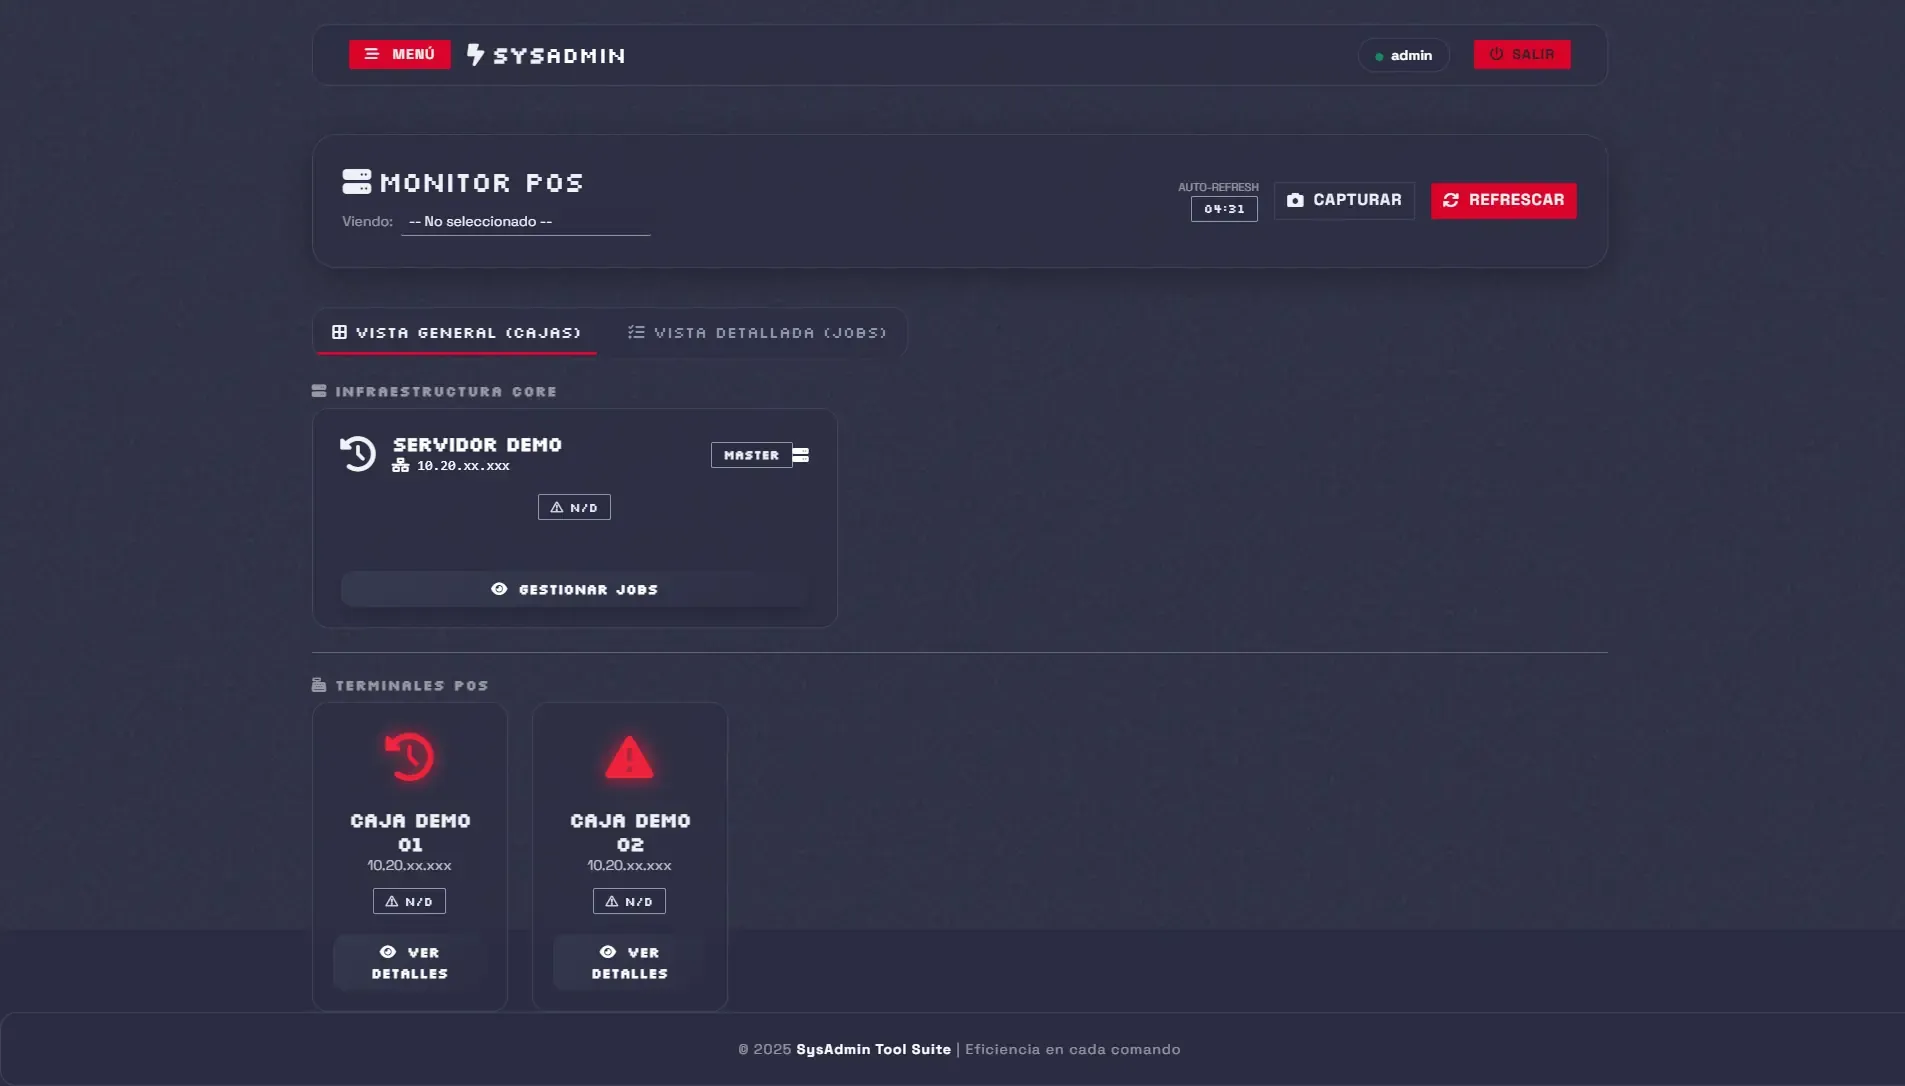The width and height of the screenshot is (1905, 1086).
Task: Click the server icon next to MASTER
Action: tap(801, 455)
